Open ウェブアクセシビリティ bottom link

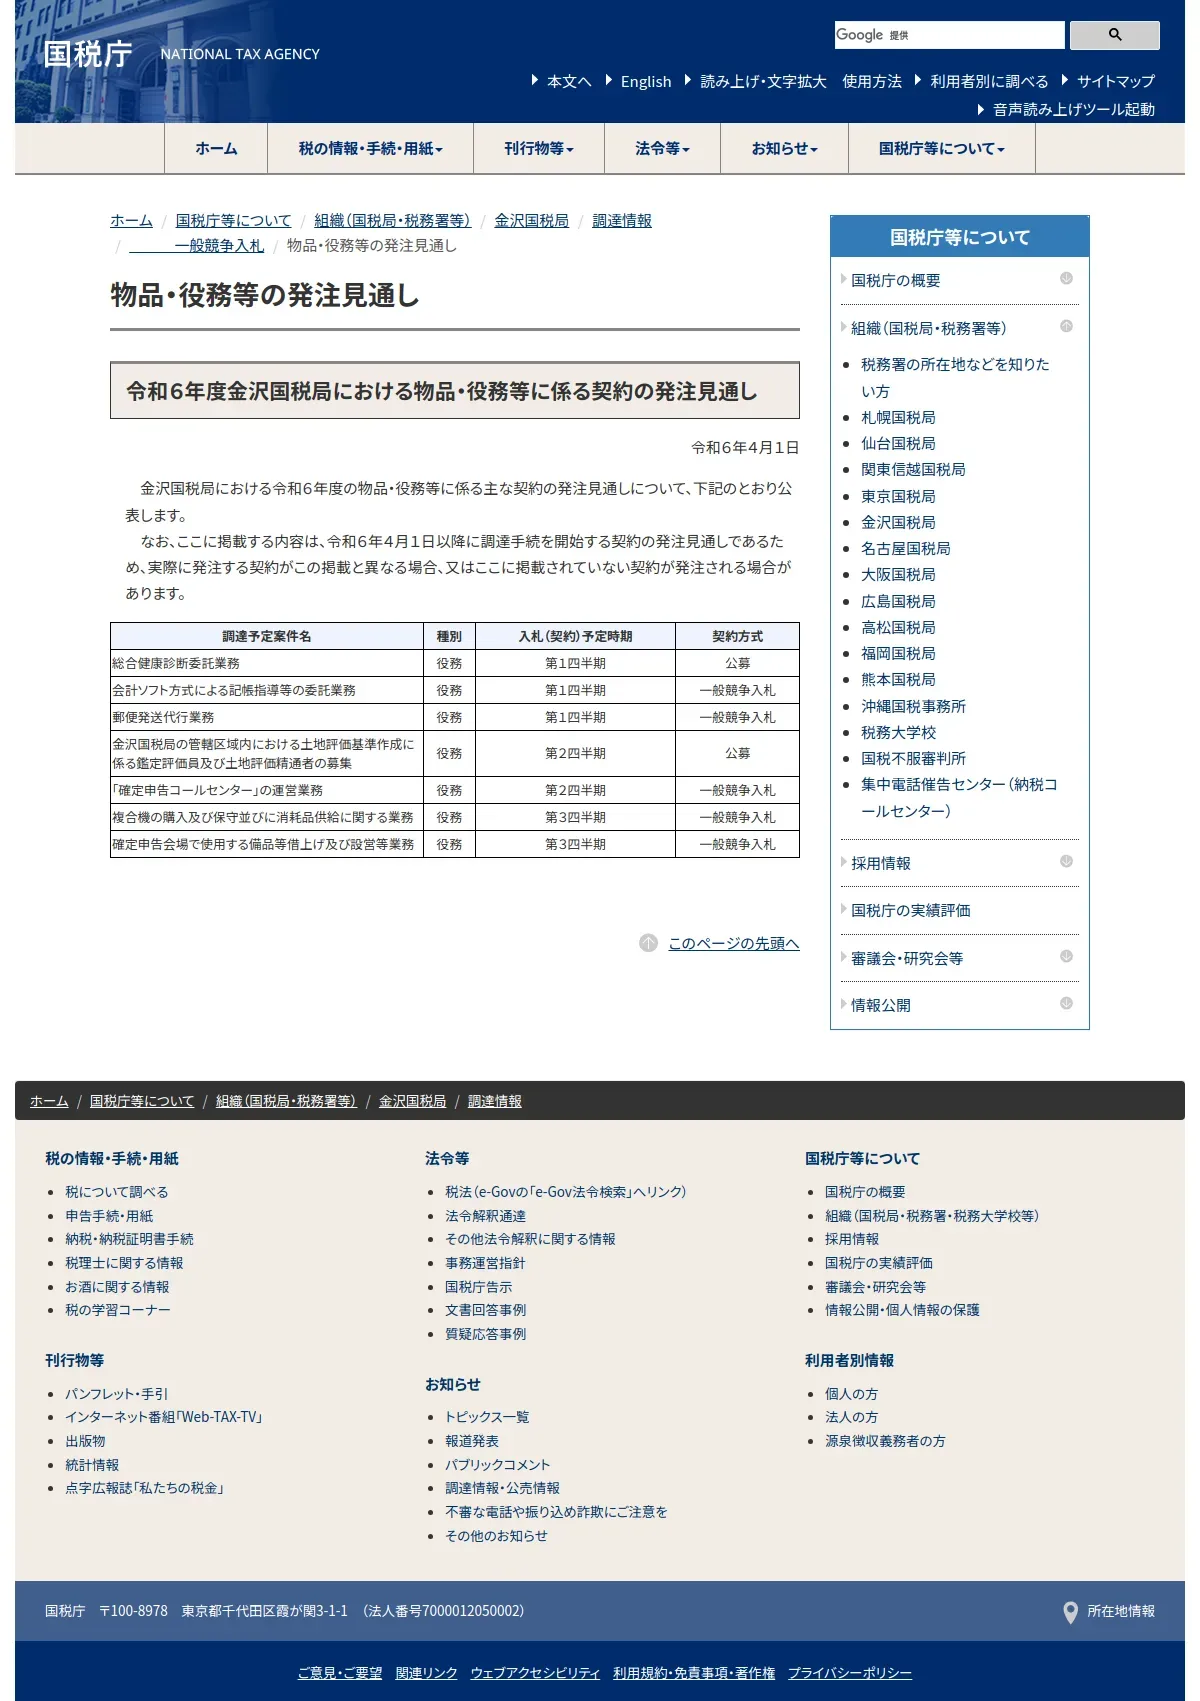tap(535, 1673)
